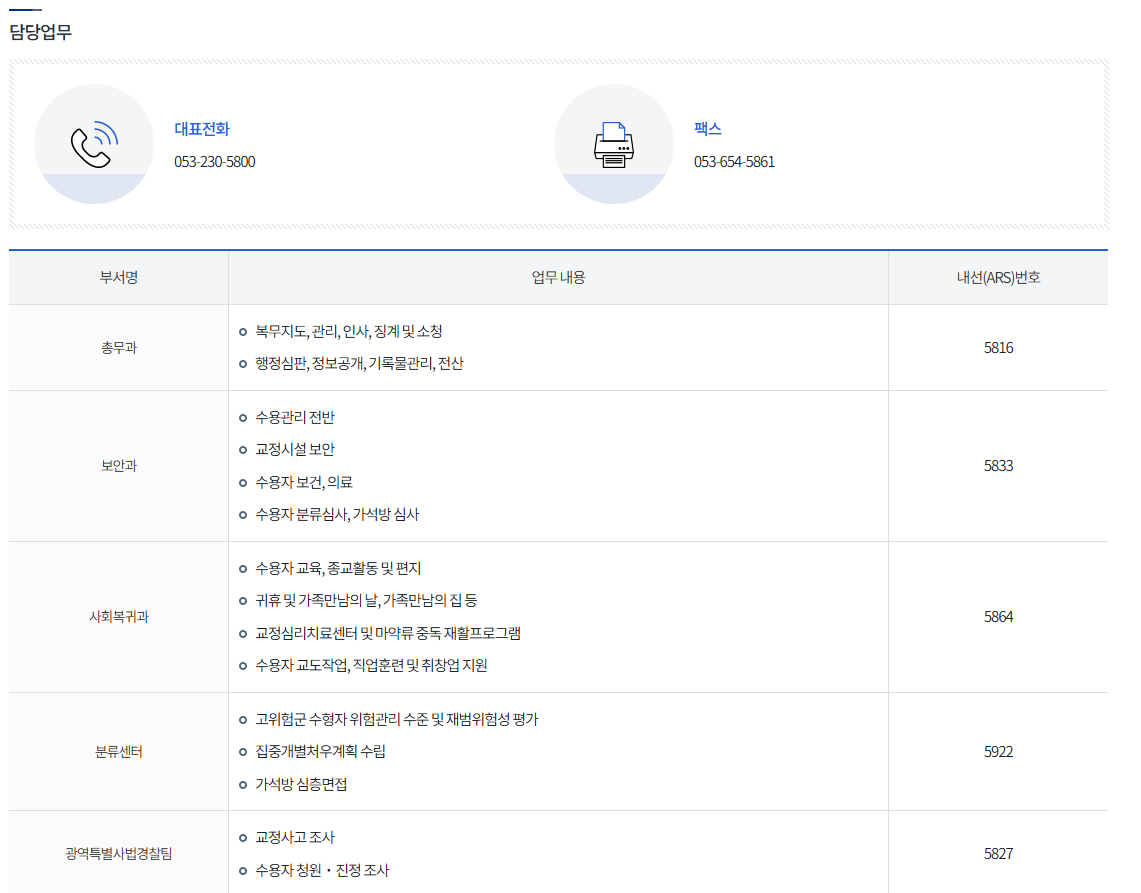Click extension number 5827
This screenshot has height=893, width=1141.
tap(998, 854)
